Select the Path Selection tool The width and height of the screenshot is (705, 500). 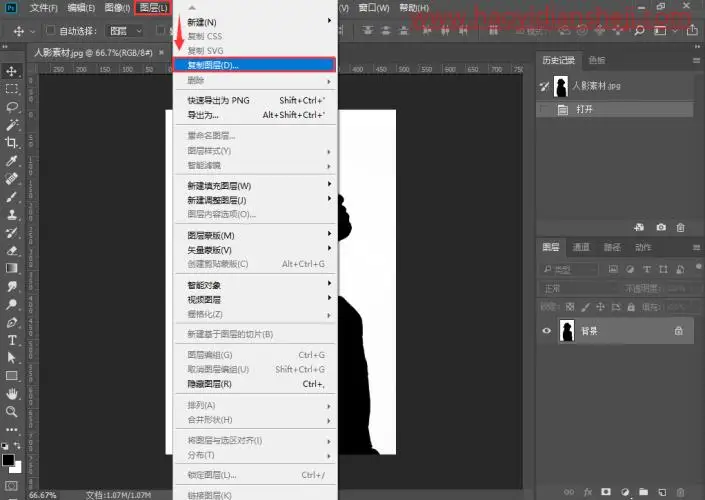click(x=12, y=358)
